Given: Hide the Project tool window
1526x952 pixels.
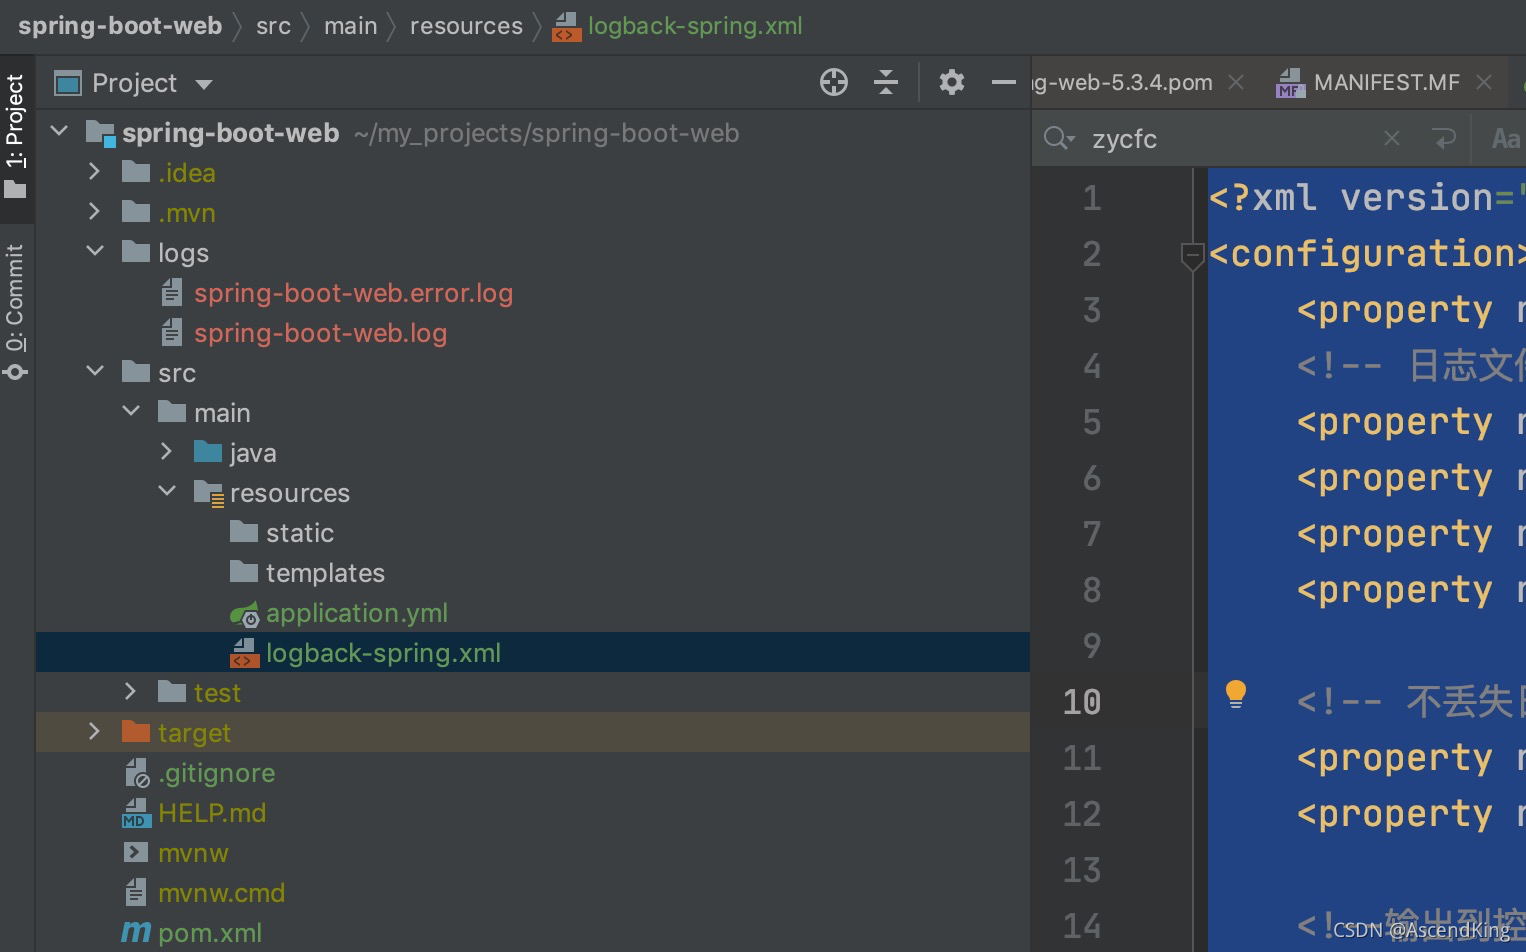Looking at the screenshot, I should [x=1003, y=82].
